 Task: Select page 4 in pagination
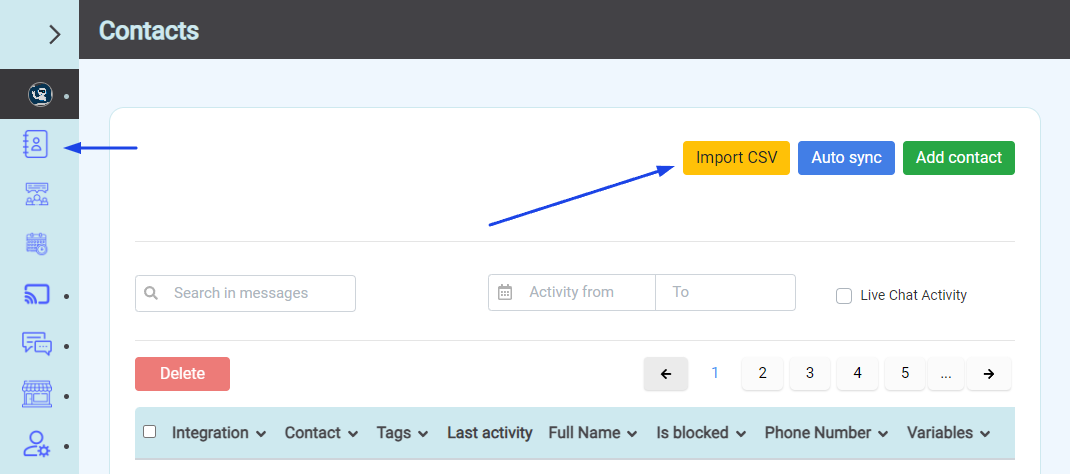(857, 373)
